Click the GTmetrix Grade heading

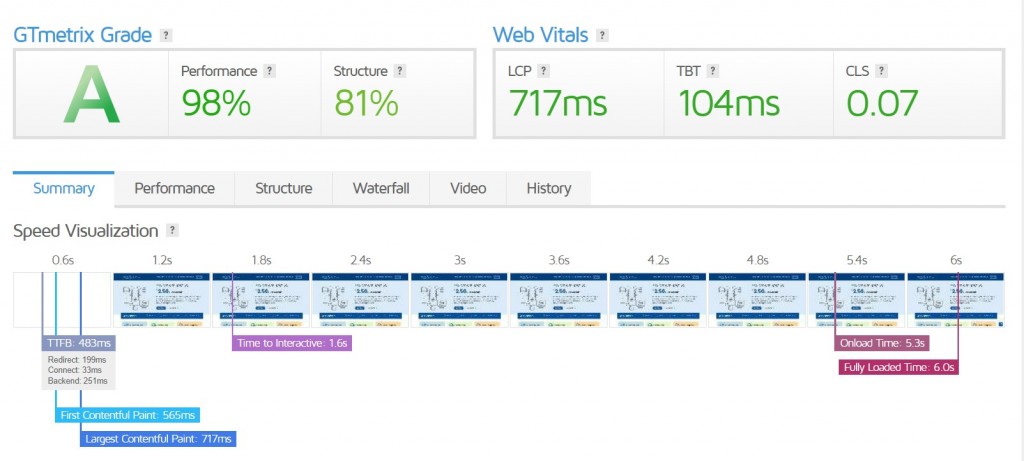pyautogui.click(x=83, y=35)
